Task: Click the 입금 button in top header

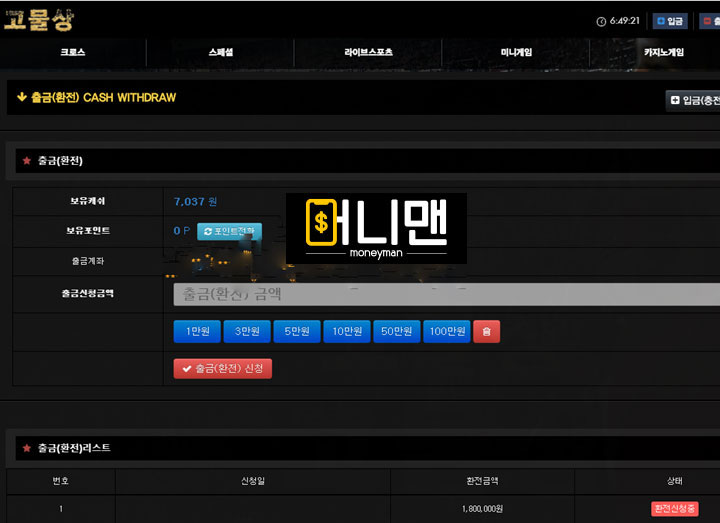Action: tap(669, 21)
